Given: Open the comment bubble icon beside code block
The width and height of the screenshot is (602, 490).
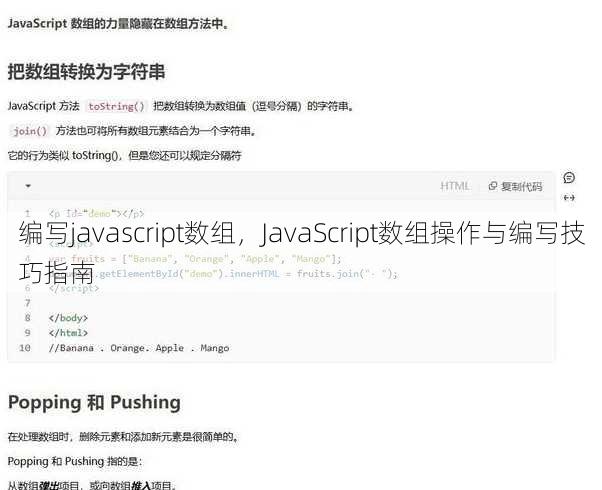Looking at the screenshot, I should [x=569, y=178].
